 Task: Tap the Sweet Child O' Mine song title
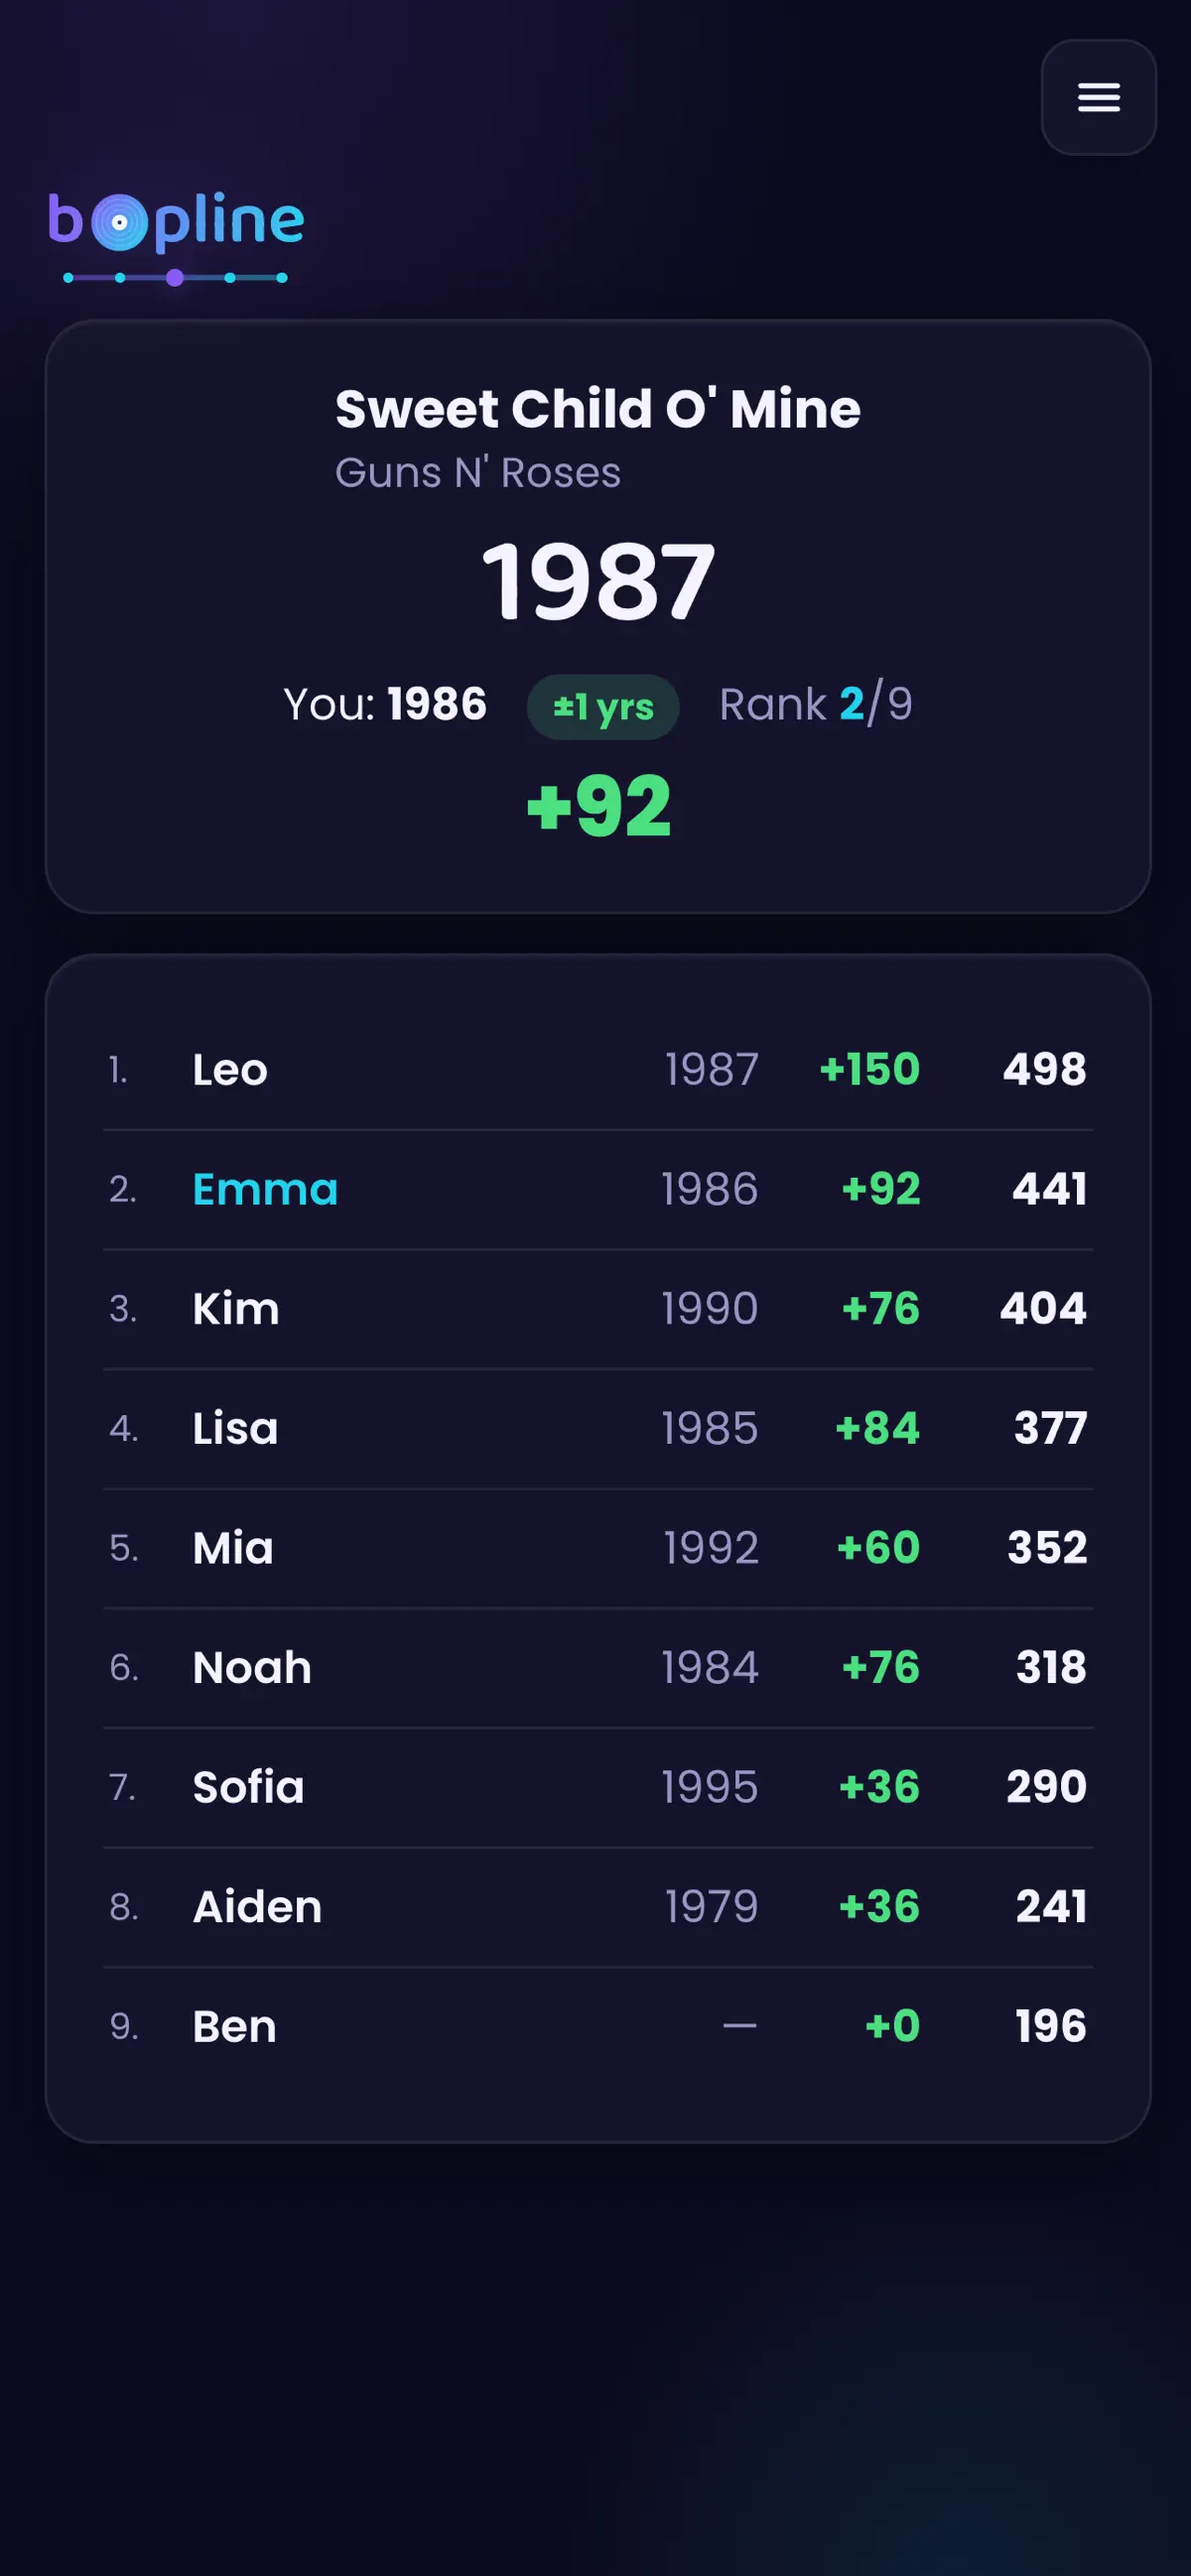pyautogui.click(x=598, y=409)
